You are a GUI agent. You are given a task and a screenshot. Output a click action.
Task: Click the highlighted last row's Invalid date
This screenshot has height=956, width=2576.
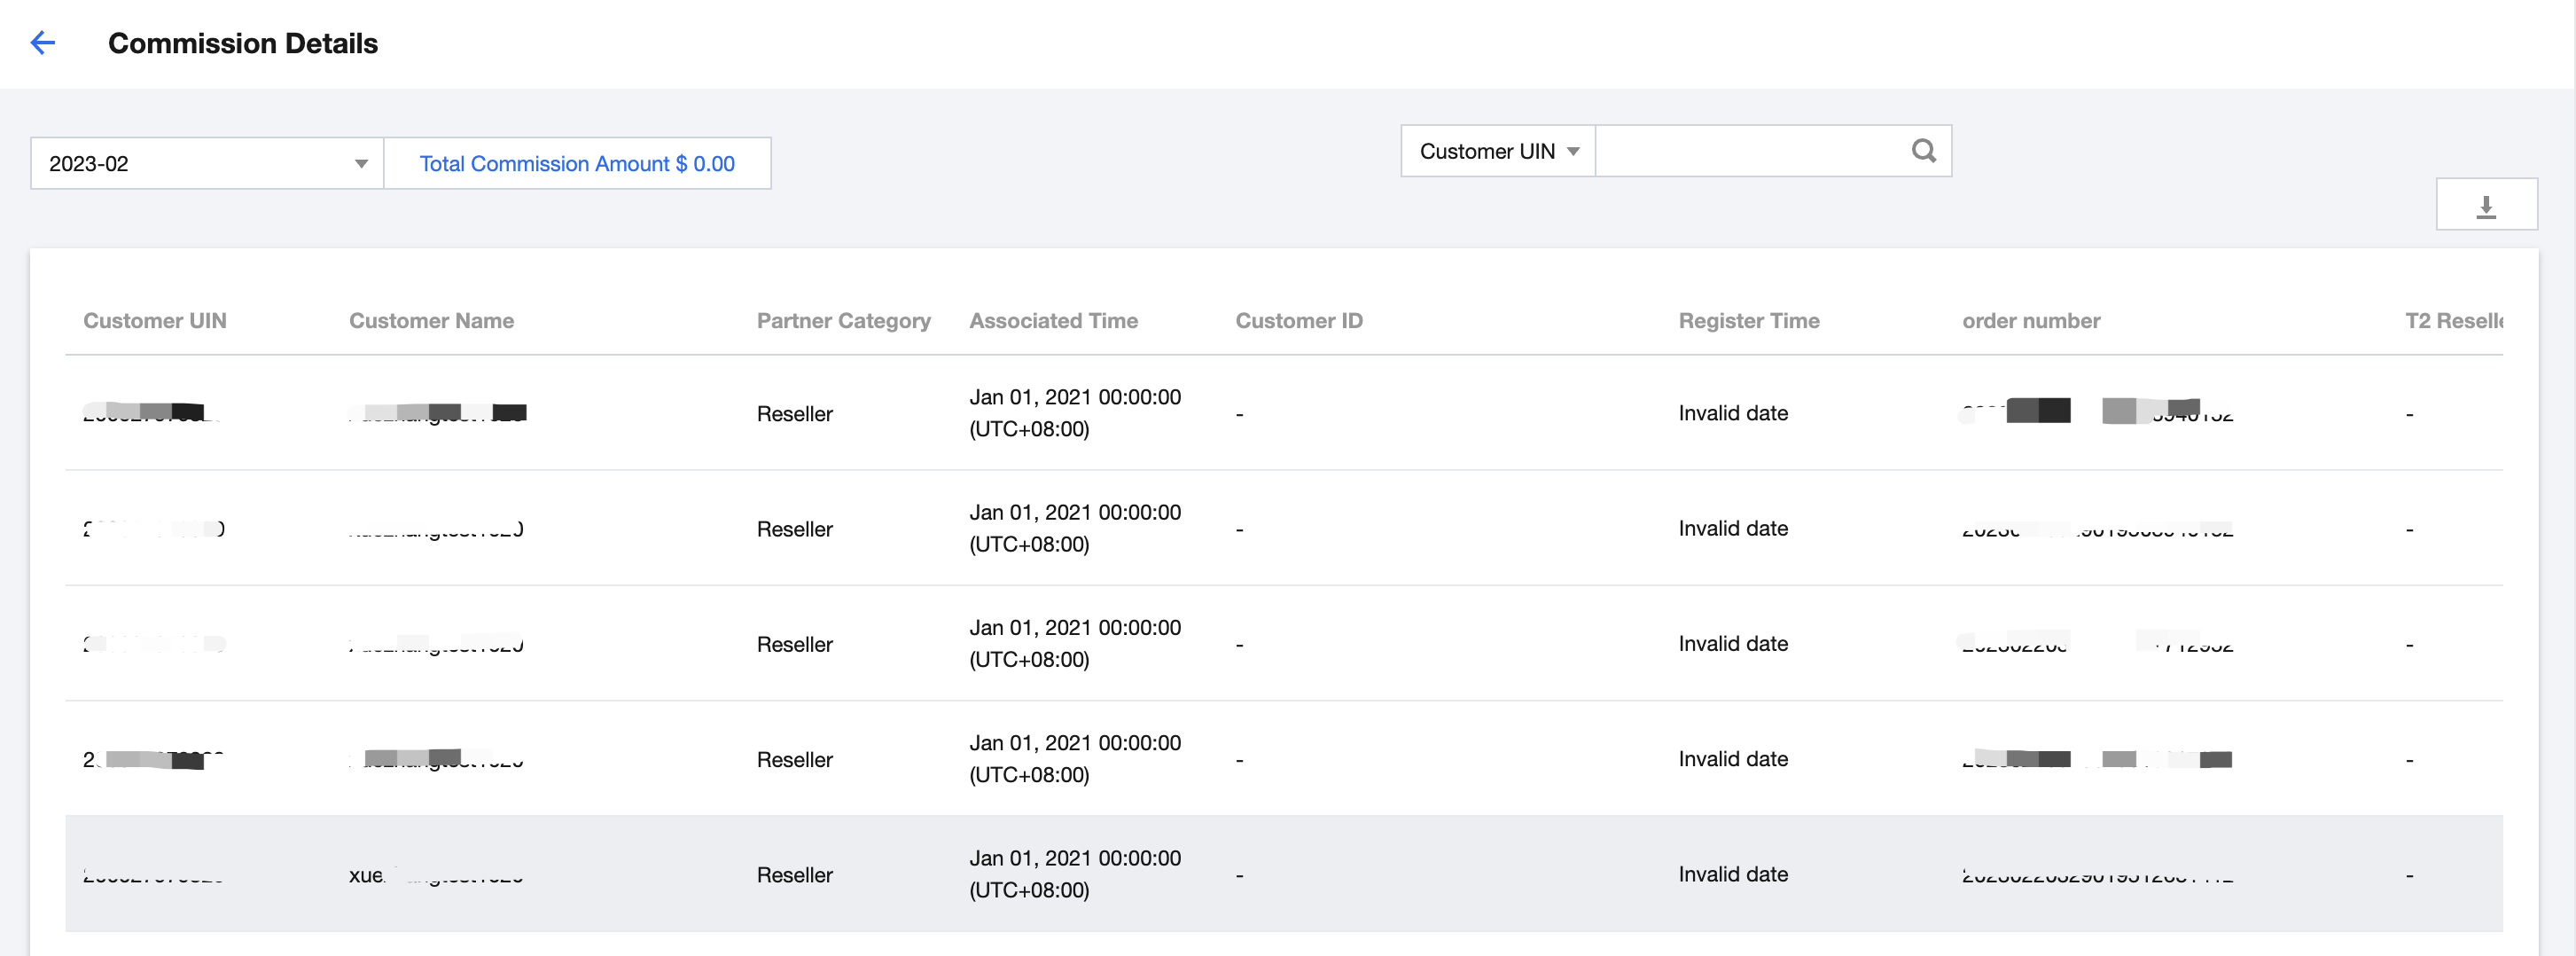1732,874
